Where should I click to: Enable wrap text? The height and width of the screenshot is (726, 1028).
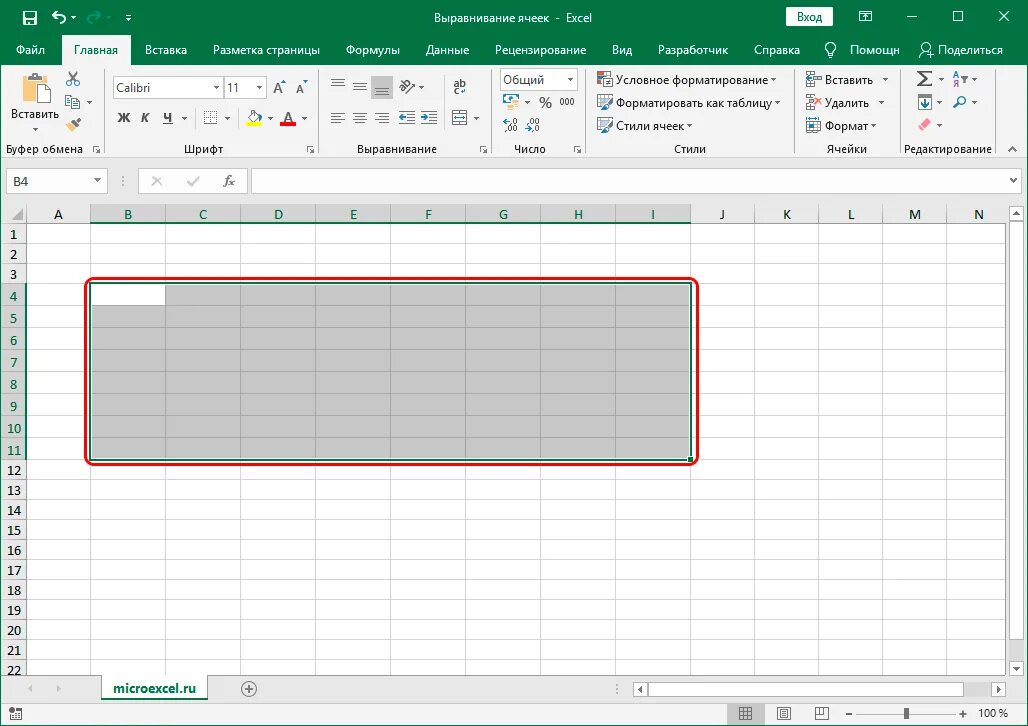[x=460, y=86]
